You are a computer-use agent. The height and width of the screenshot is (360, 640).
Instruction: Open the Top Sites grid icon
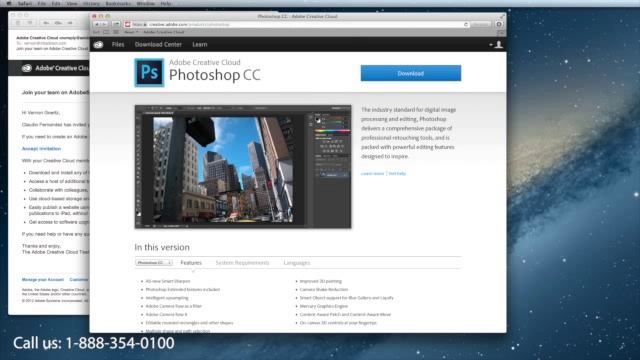[116, 32]
